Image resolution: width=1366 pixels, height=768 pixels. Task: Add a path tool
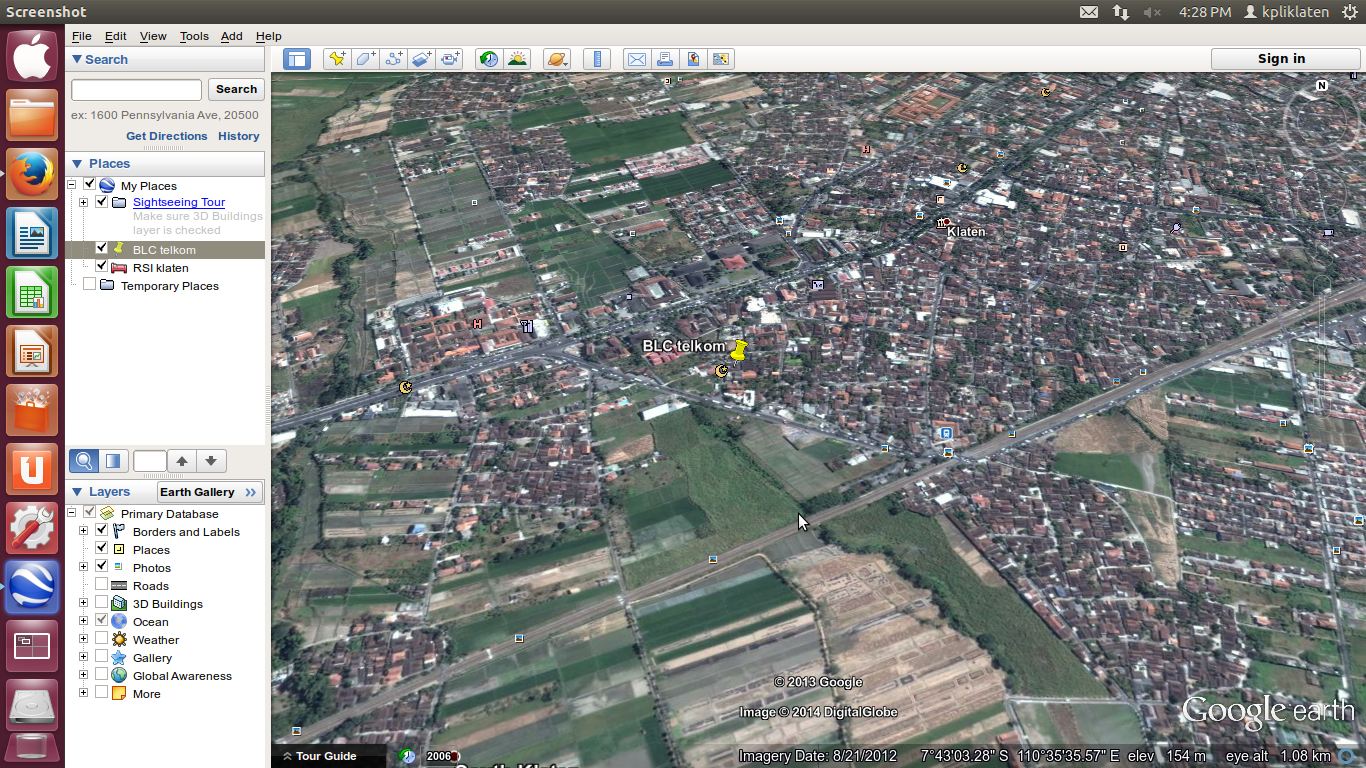coord(393,59)
